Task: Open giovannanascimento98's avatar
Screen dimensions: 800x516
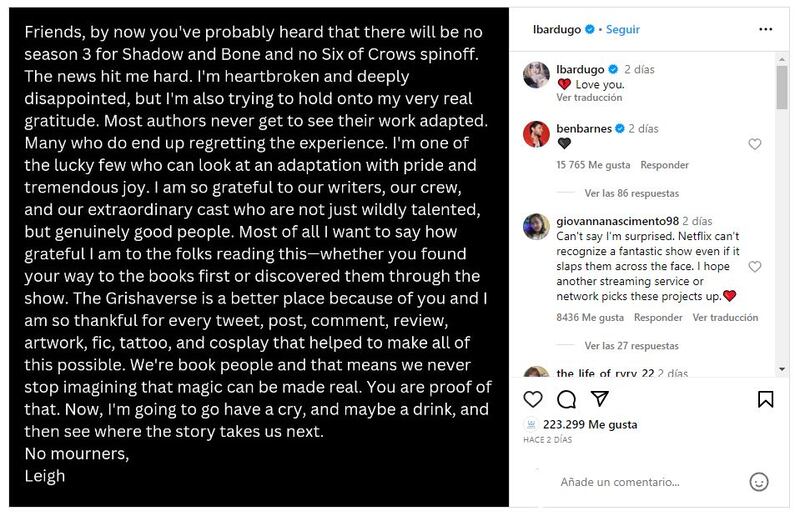Action: point(536,226)
